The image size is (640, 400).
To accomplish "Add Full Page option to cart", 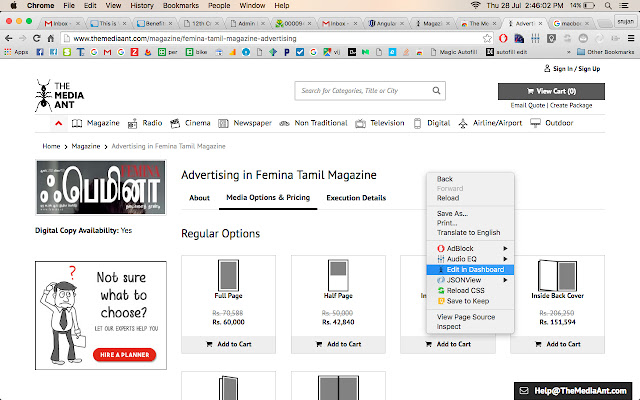I will [229, 344].
